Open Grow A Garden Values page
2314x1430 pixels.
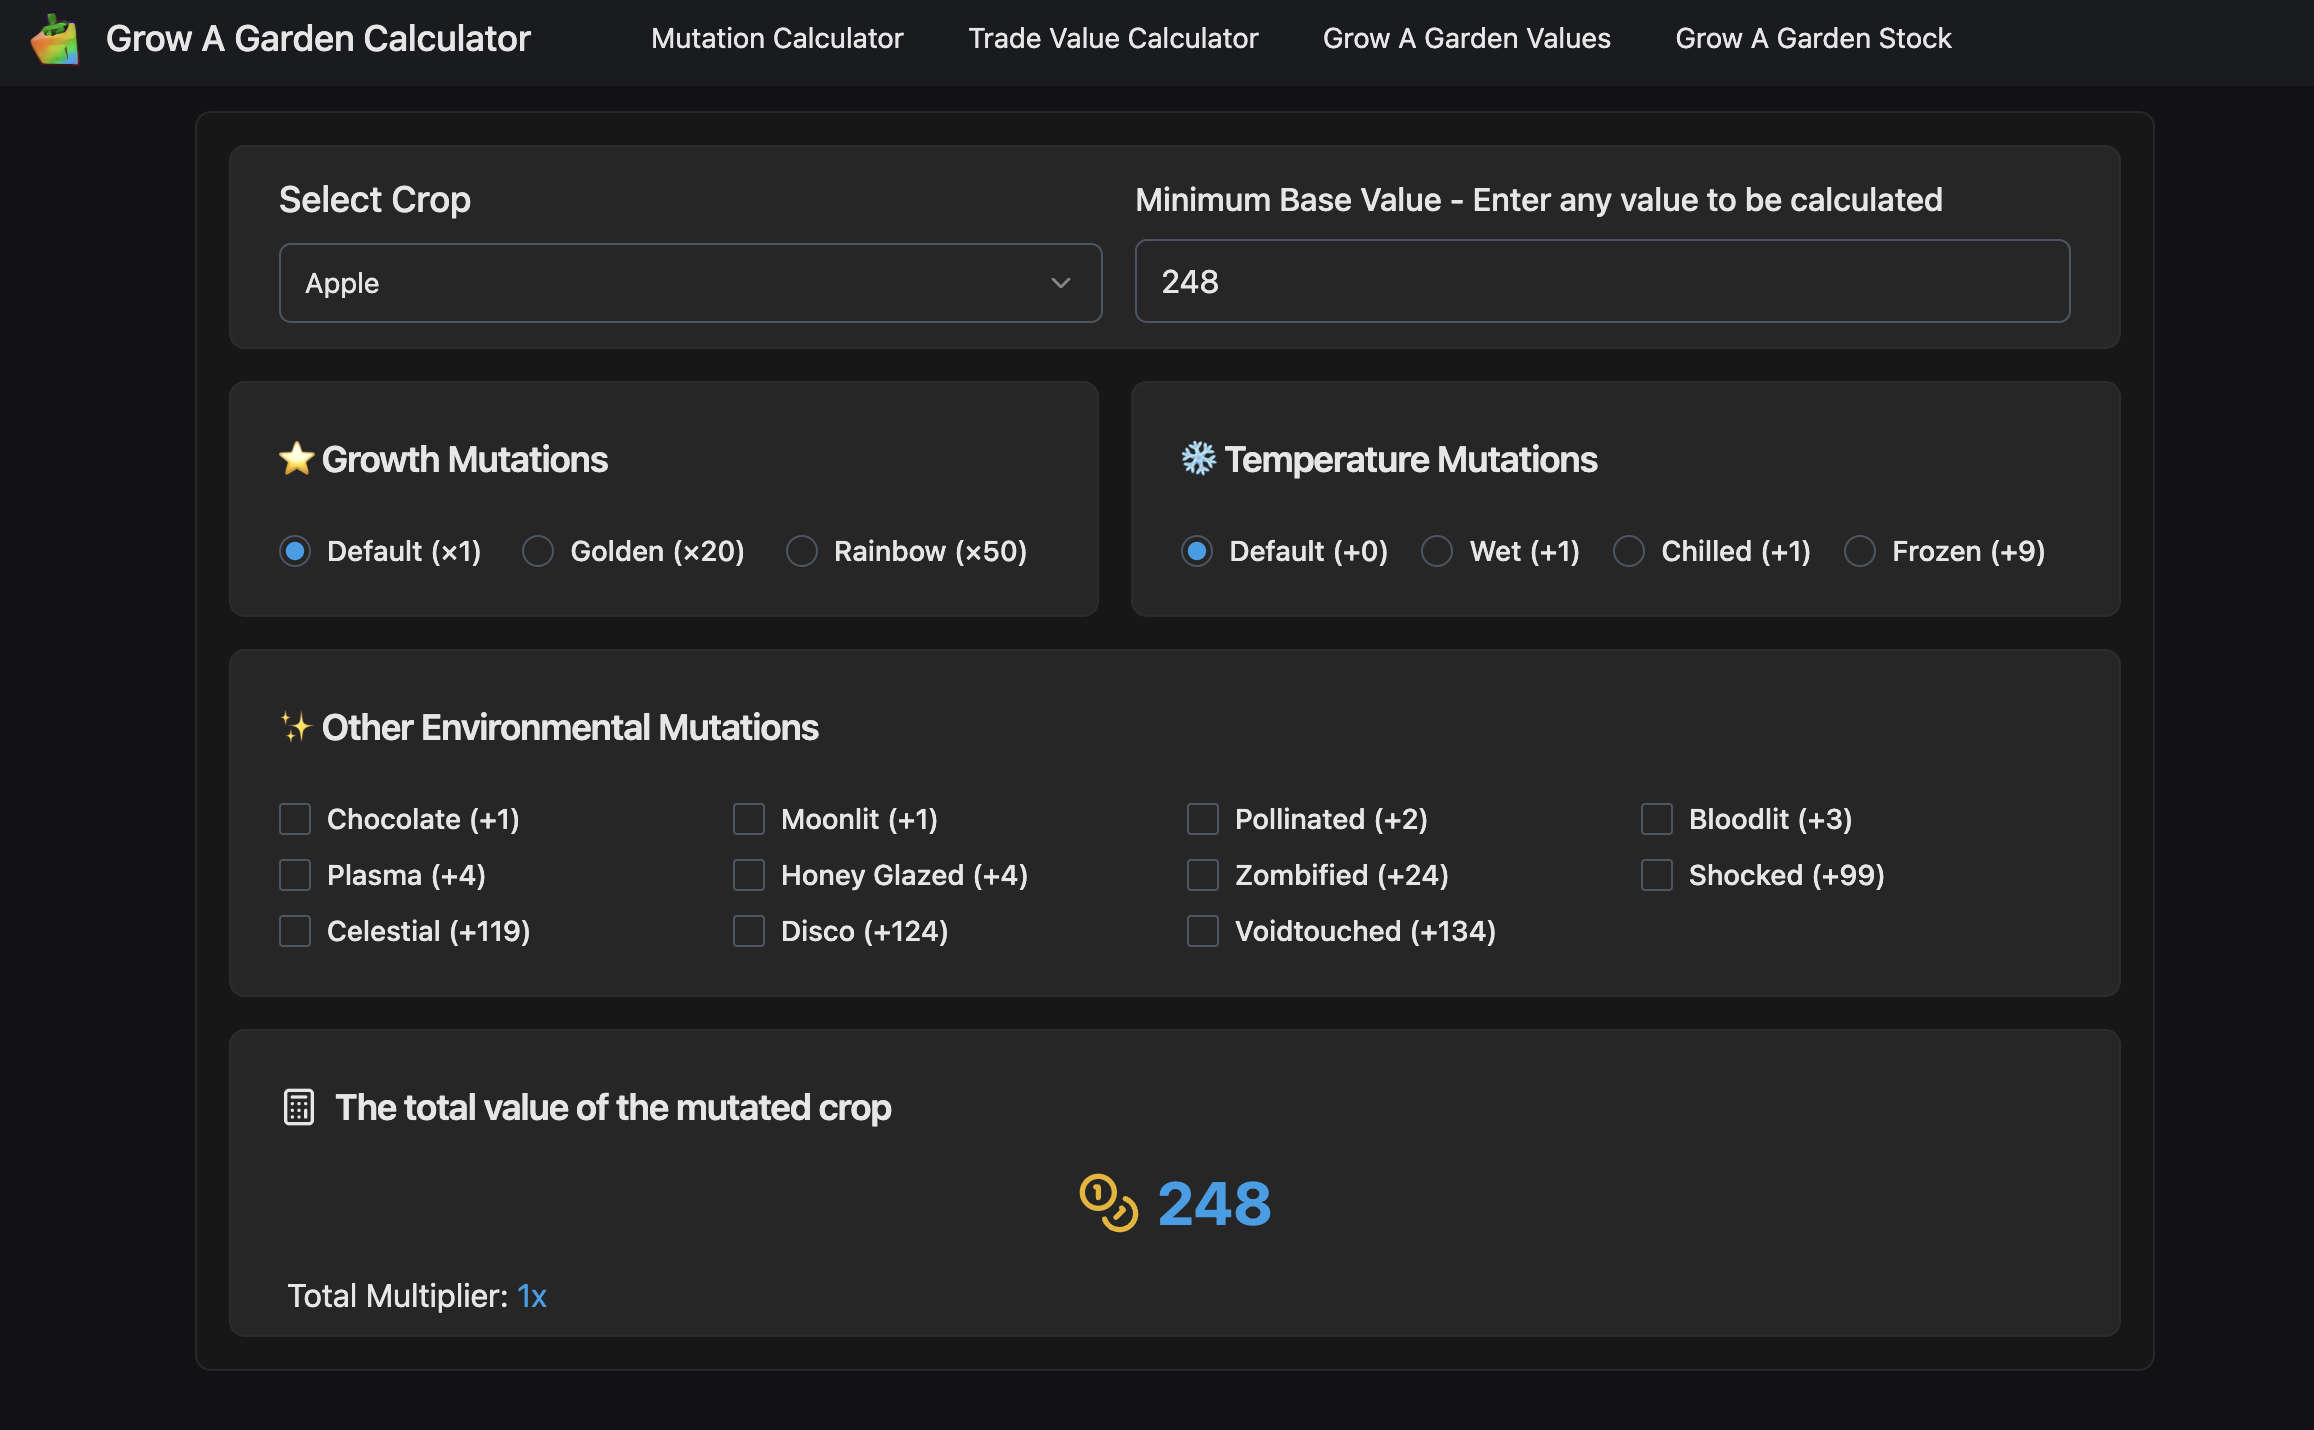pos(1466,38)
